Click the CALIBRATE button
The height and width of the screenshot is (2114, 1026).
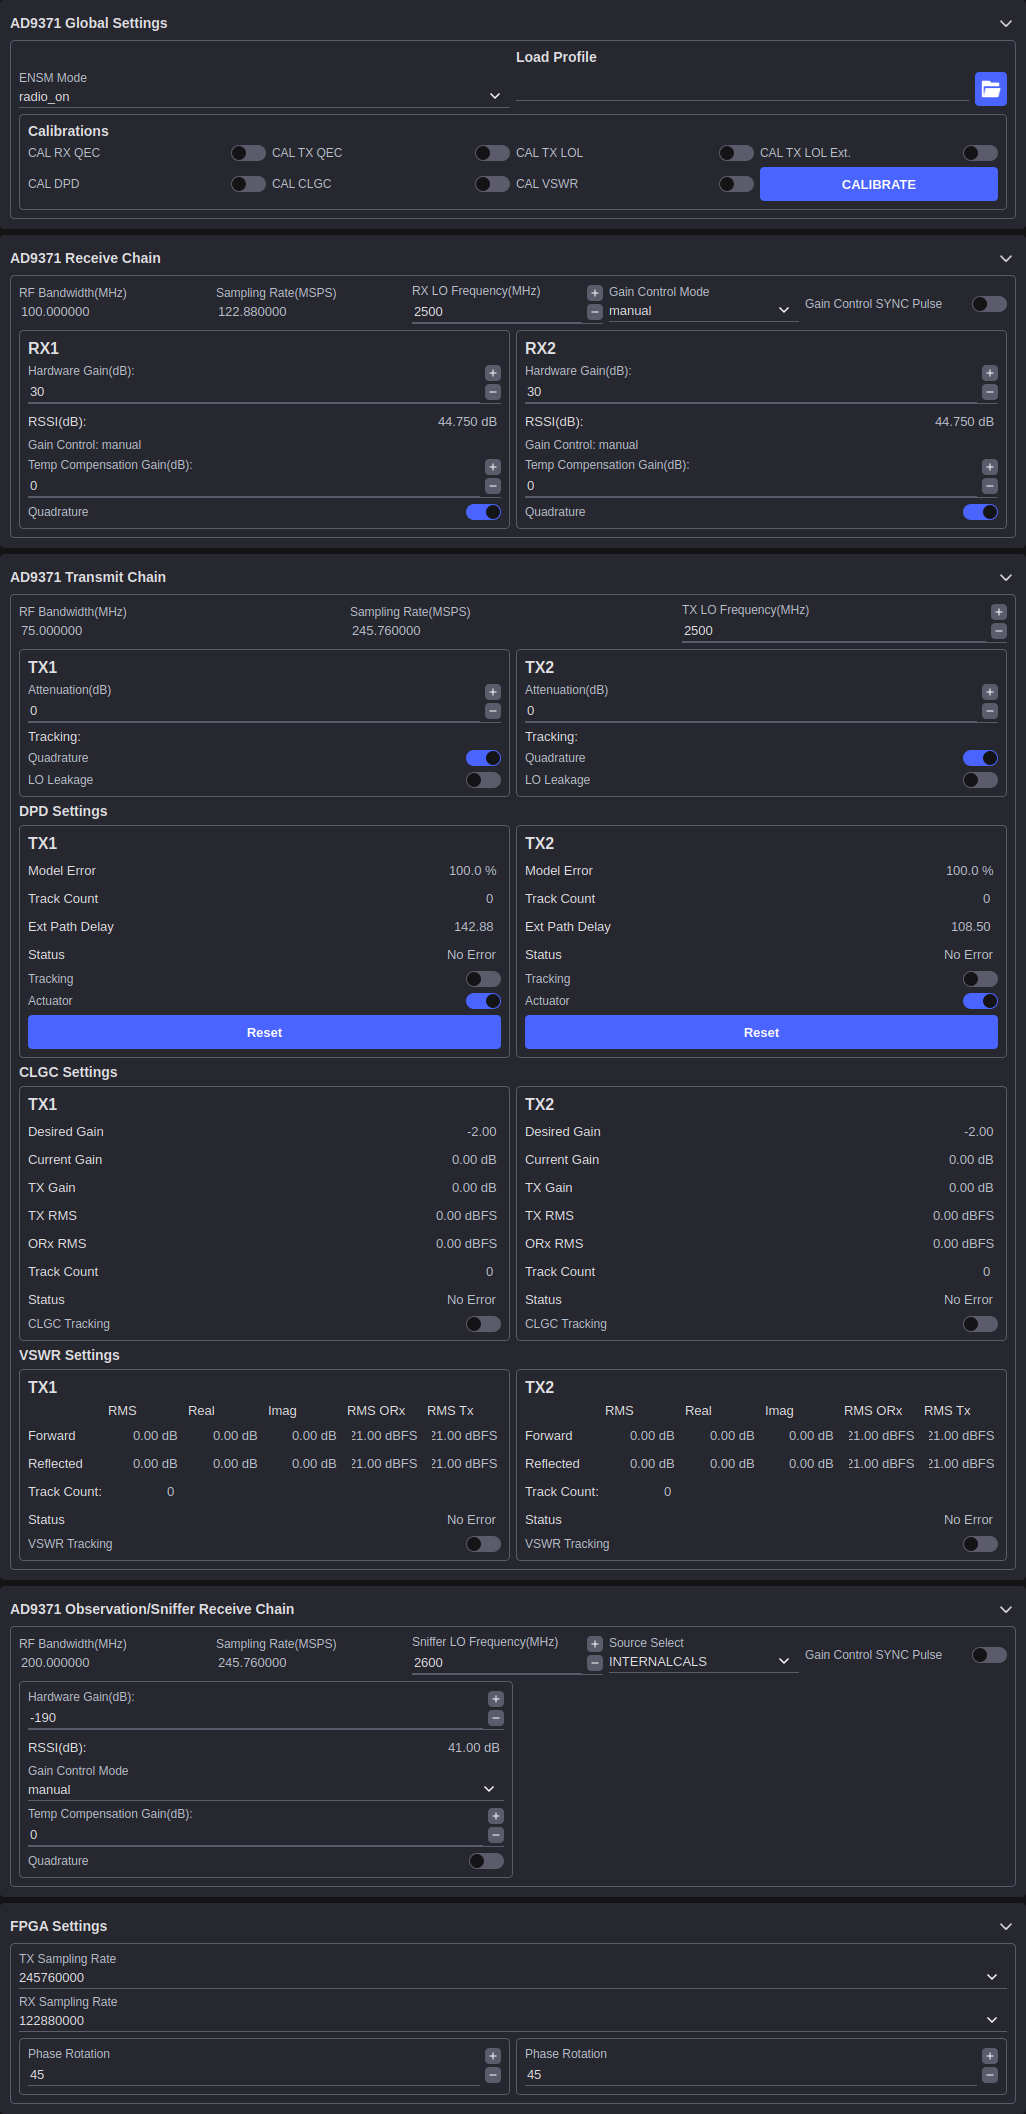pyautogui.click(x=879, y=184)
